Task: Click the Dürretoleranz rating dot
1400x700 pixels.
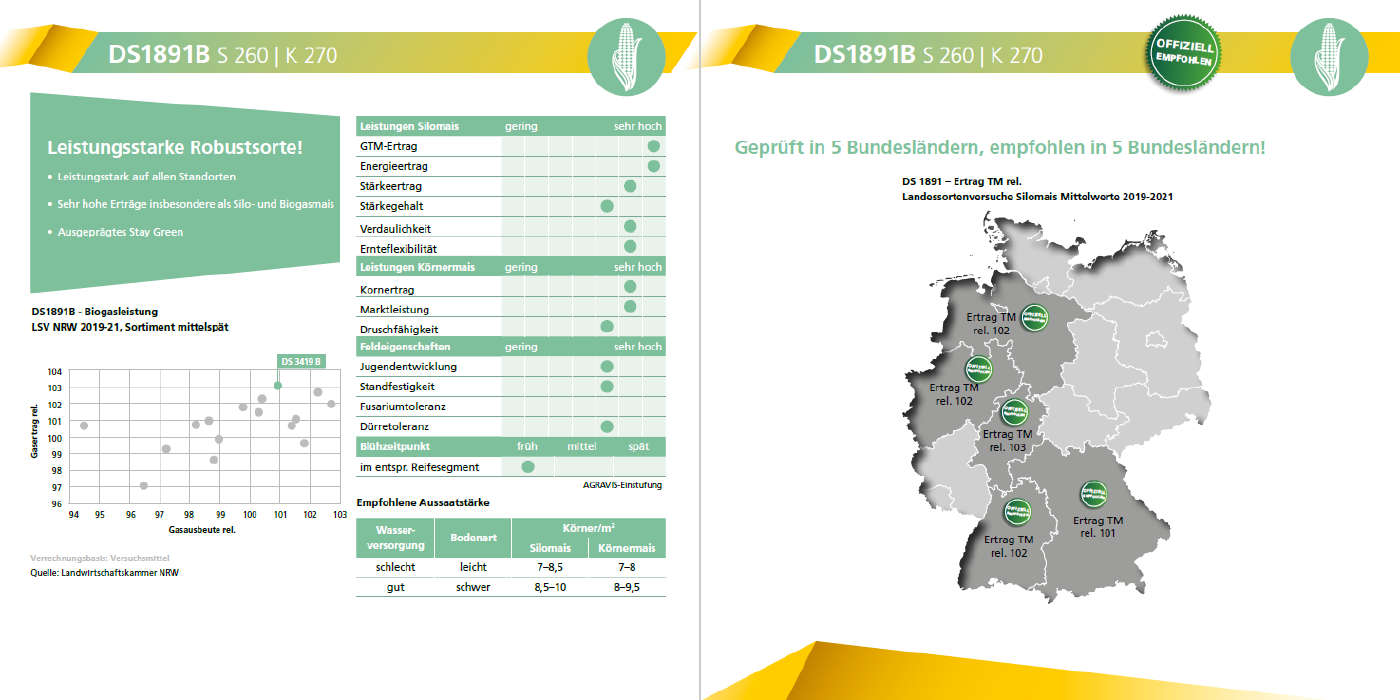Action: pyautogui.click(x=607, y=427)
